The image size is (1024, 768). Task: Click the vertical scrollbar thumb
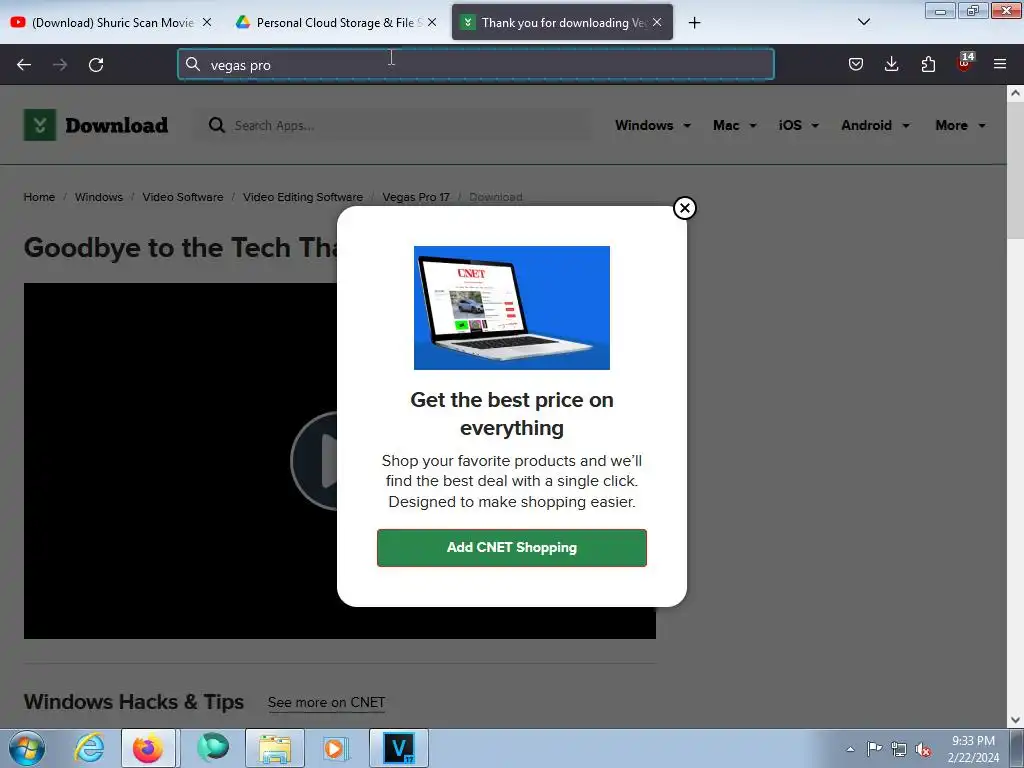1015,171
